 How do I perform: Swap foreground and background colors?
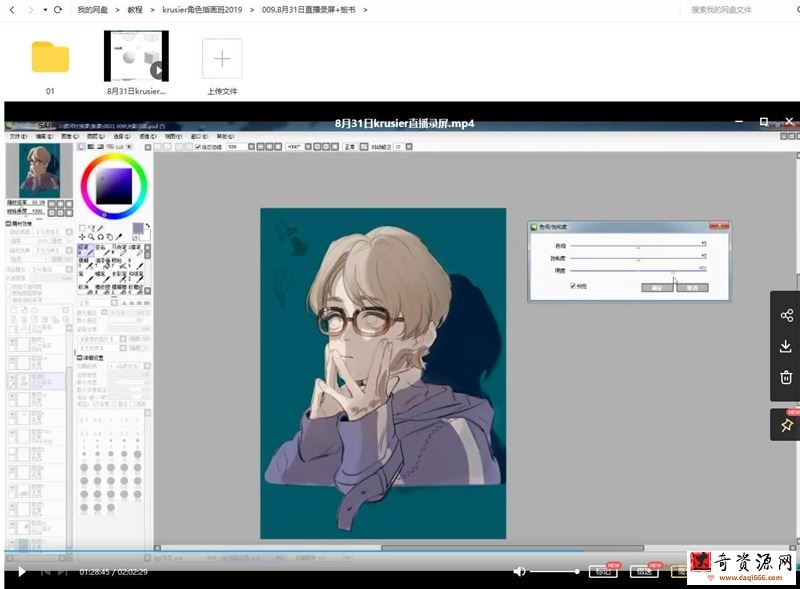pyautogui.click(x=148, y=225)
